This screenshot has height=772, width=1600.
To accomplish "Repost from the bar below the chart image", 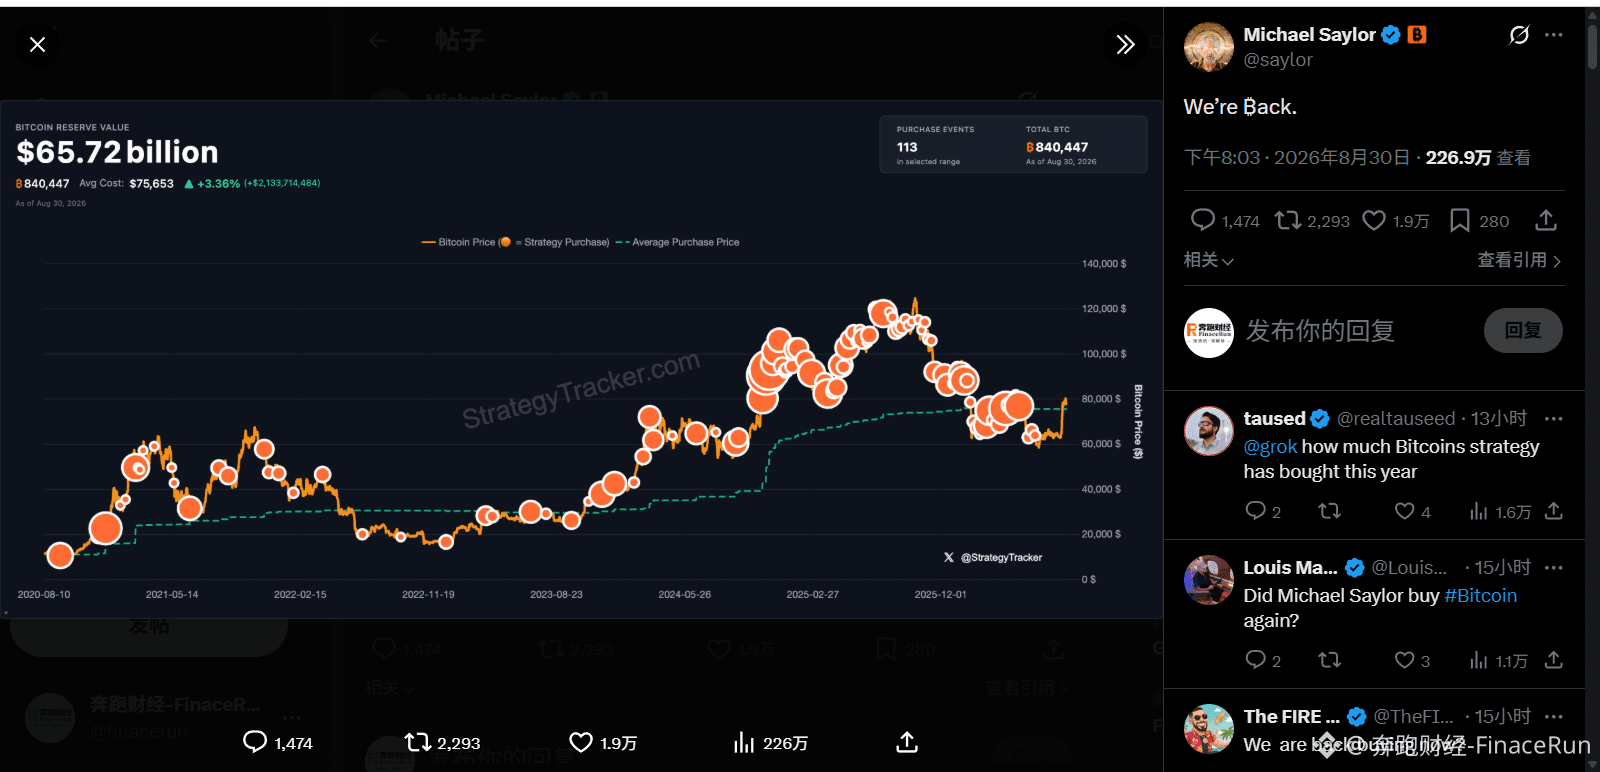I will click(x=417, y=742).
